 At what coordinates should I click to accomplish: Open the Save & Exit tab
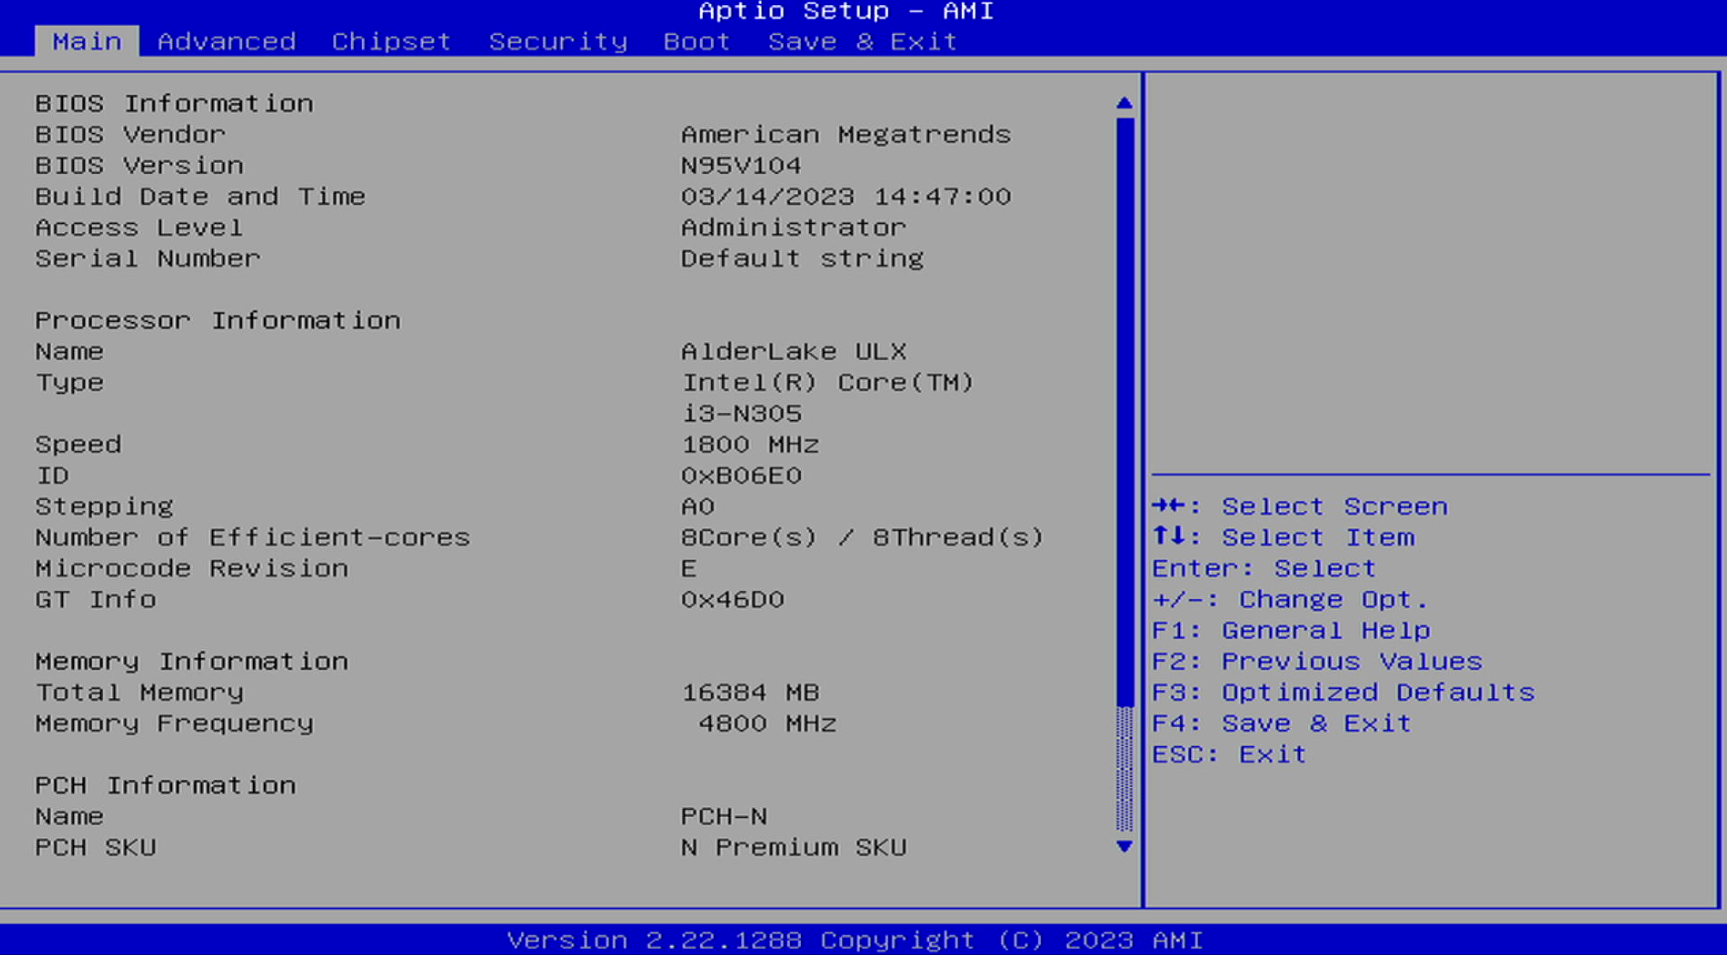pos(862,41)
